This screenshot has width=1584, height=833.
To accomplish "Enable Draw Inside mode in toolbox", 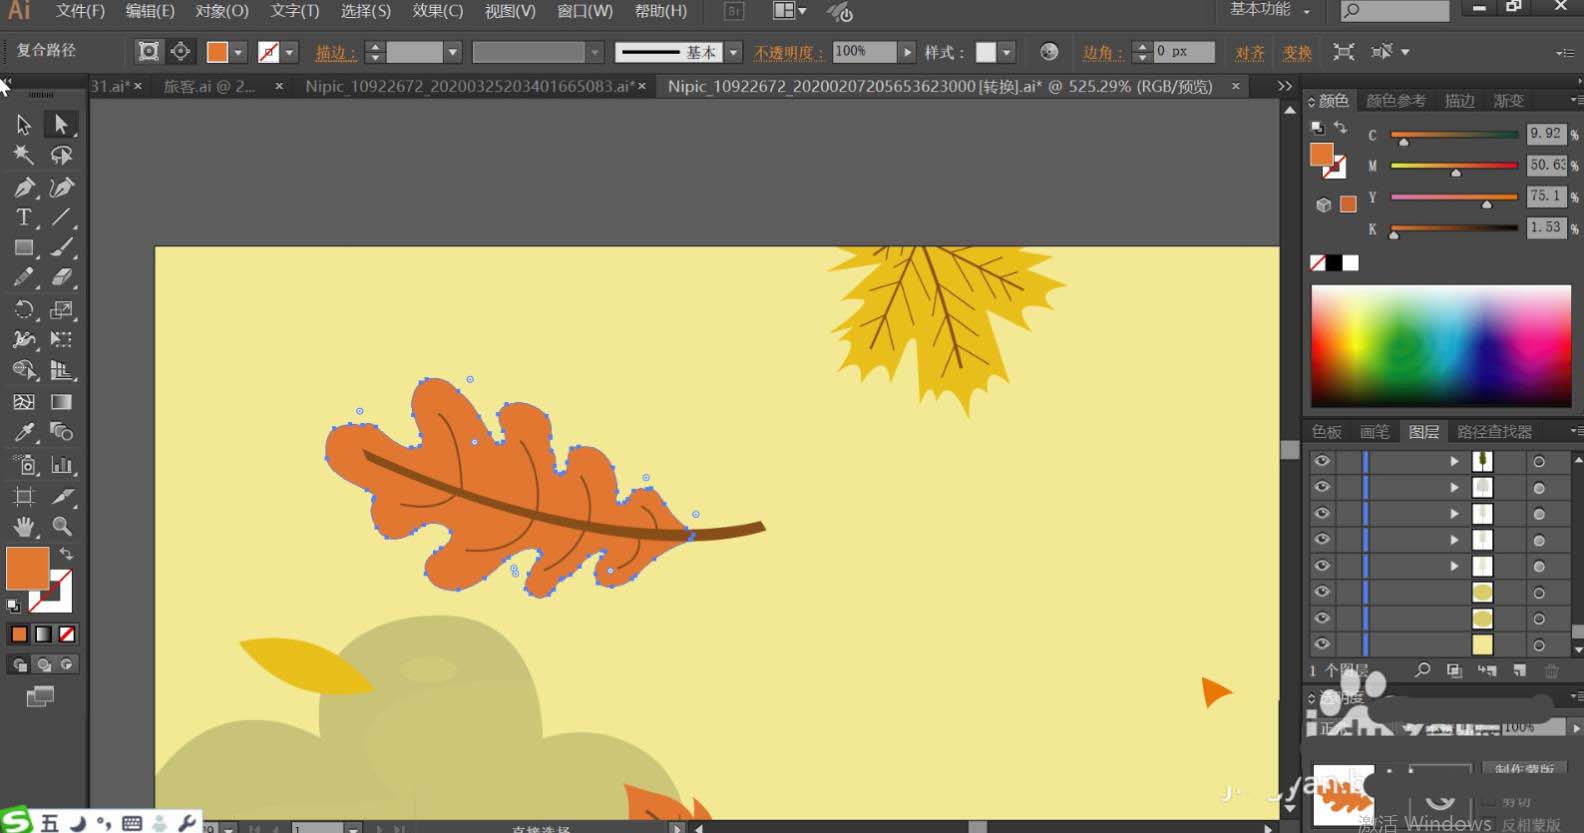I will click(x=67, y=665).
